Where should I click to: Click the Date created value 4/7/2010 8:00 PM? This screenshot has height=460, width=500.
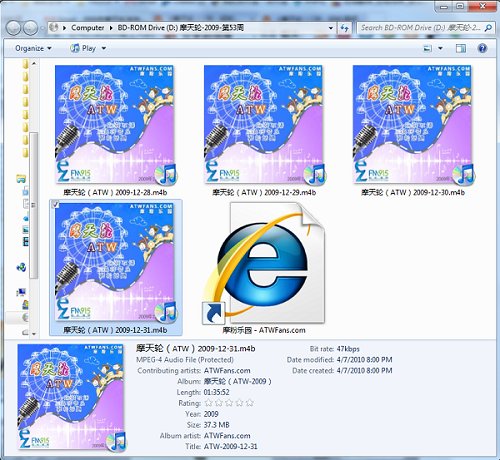[x=364, y=371]
